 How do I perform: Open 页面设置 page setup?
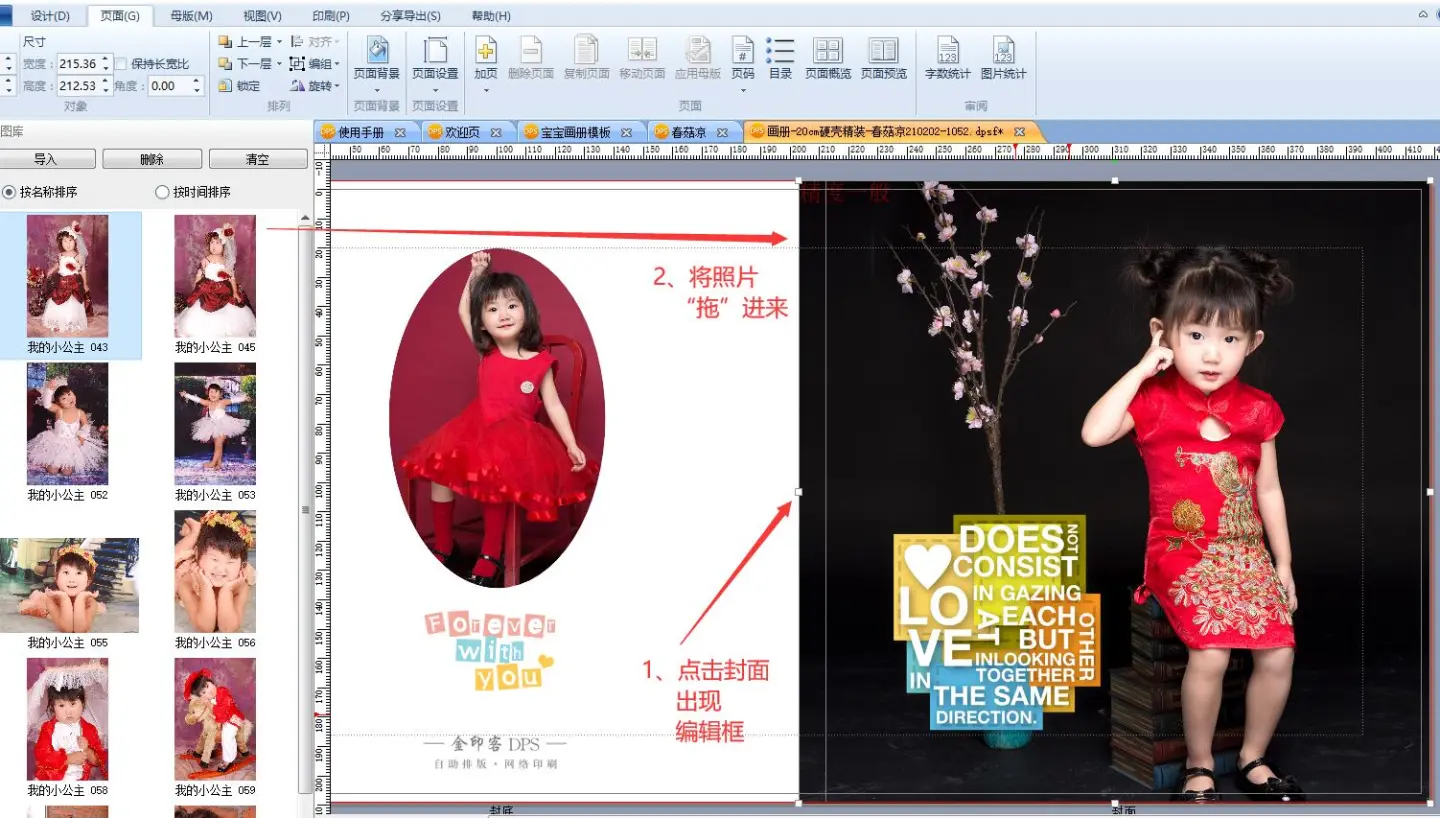[435, 52]
